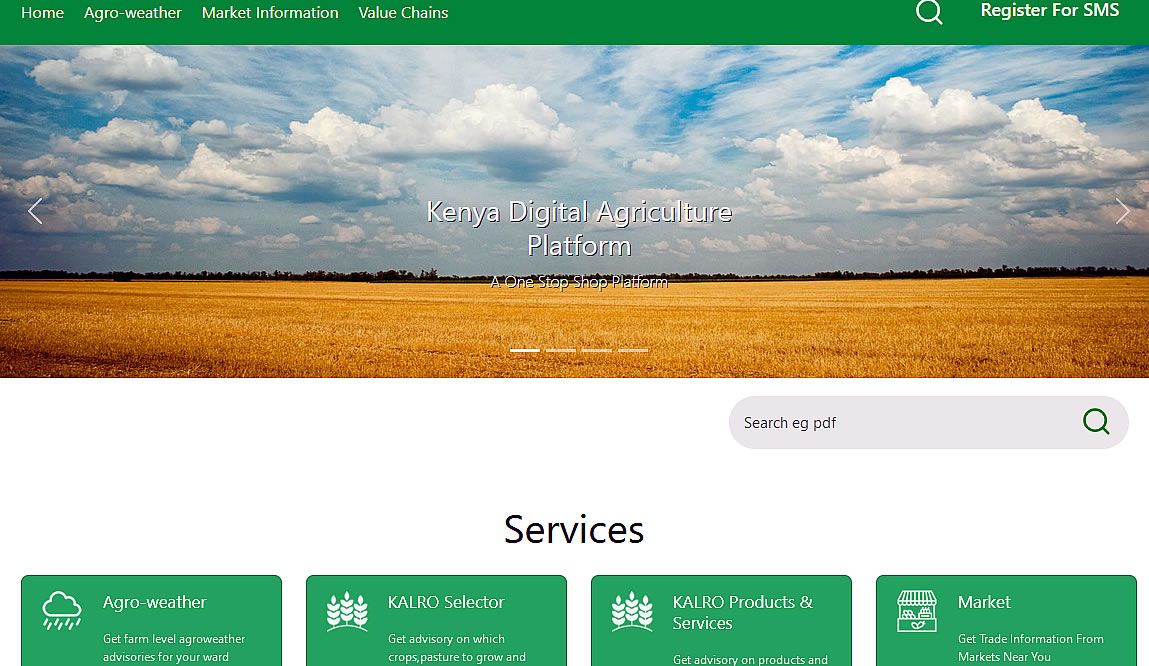Select the first carousel slide indicator
1149x666 pixels.
[525, 350]
